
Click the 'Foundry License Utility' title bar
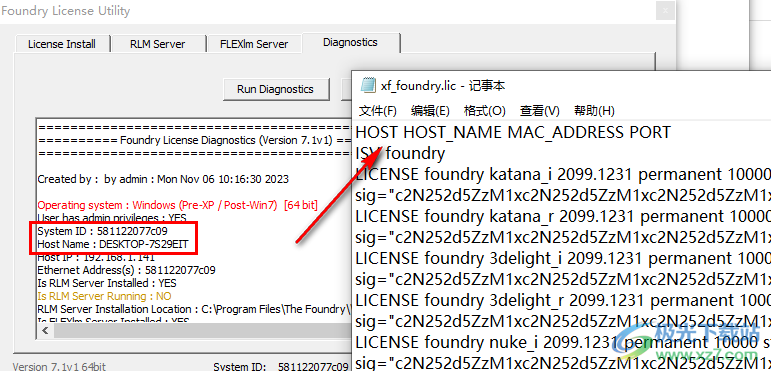(x=66, y=10)
